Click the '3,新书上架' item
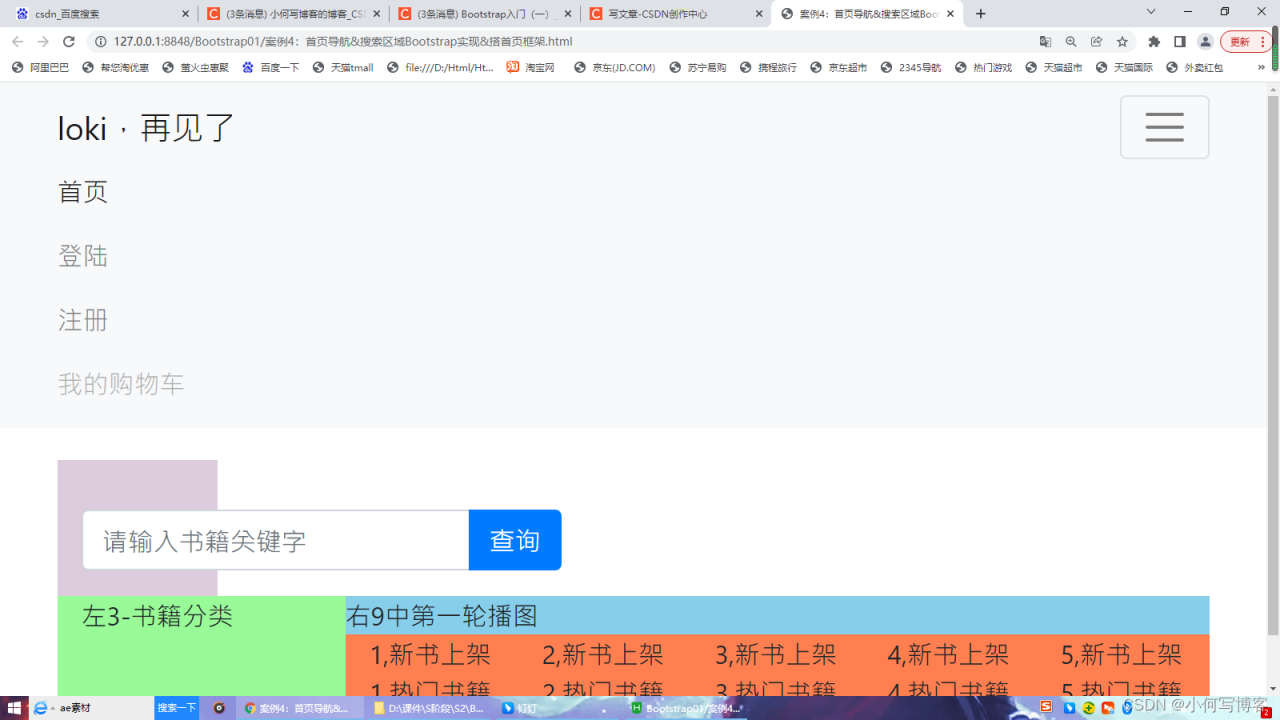 pyautogui.click(x=776, y=655)
